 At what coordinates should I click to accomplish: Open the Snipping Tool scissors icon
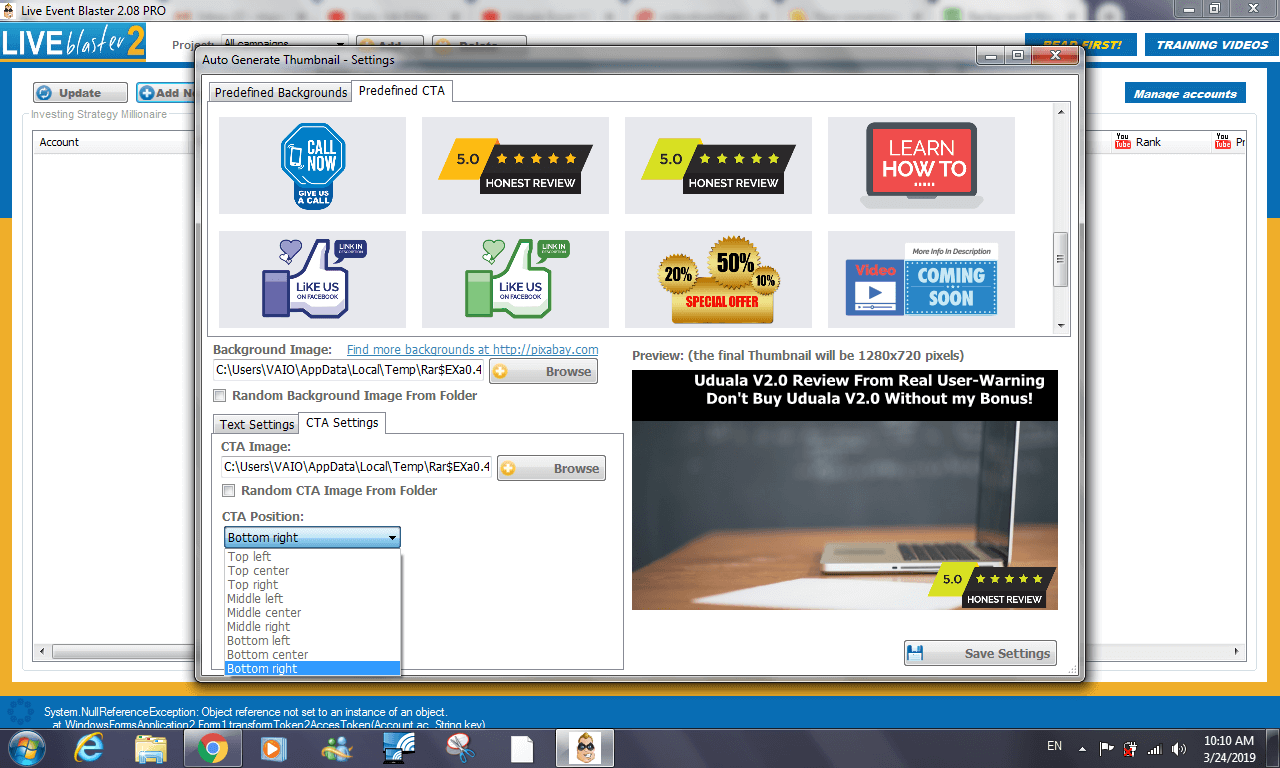click(459, 748)
